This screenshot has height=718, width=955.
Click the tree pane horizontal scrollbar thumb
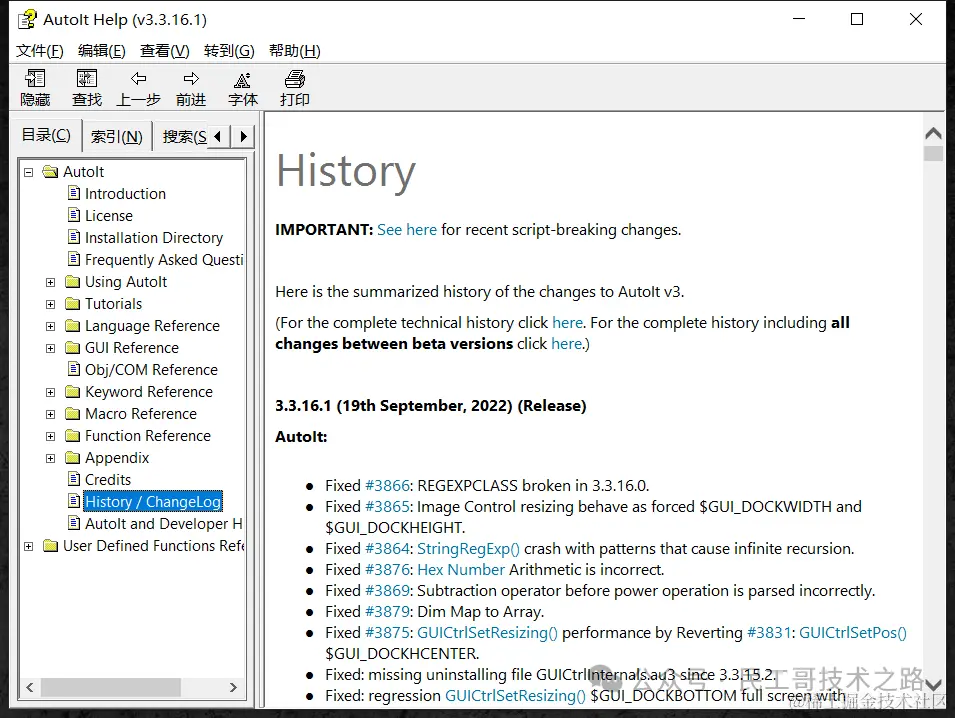(x=110, y=687)
